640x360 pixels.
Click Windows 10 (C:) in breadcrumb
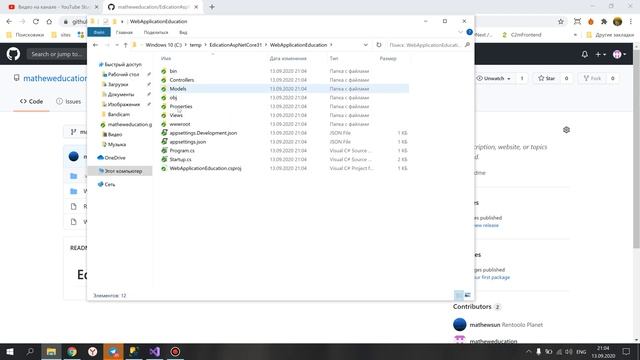163,45
